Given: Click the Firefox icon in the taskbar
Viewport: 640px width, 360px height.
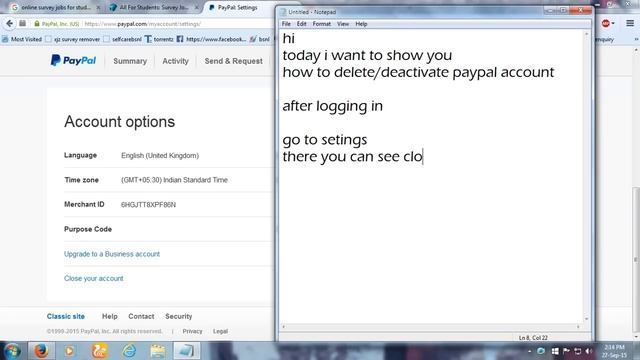Looking at the screenshot, I should pyautogui.click(x=41, y=351).
